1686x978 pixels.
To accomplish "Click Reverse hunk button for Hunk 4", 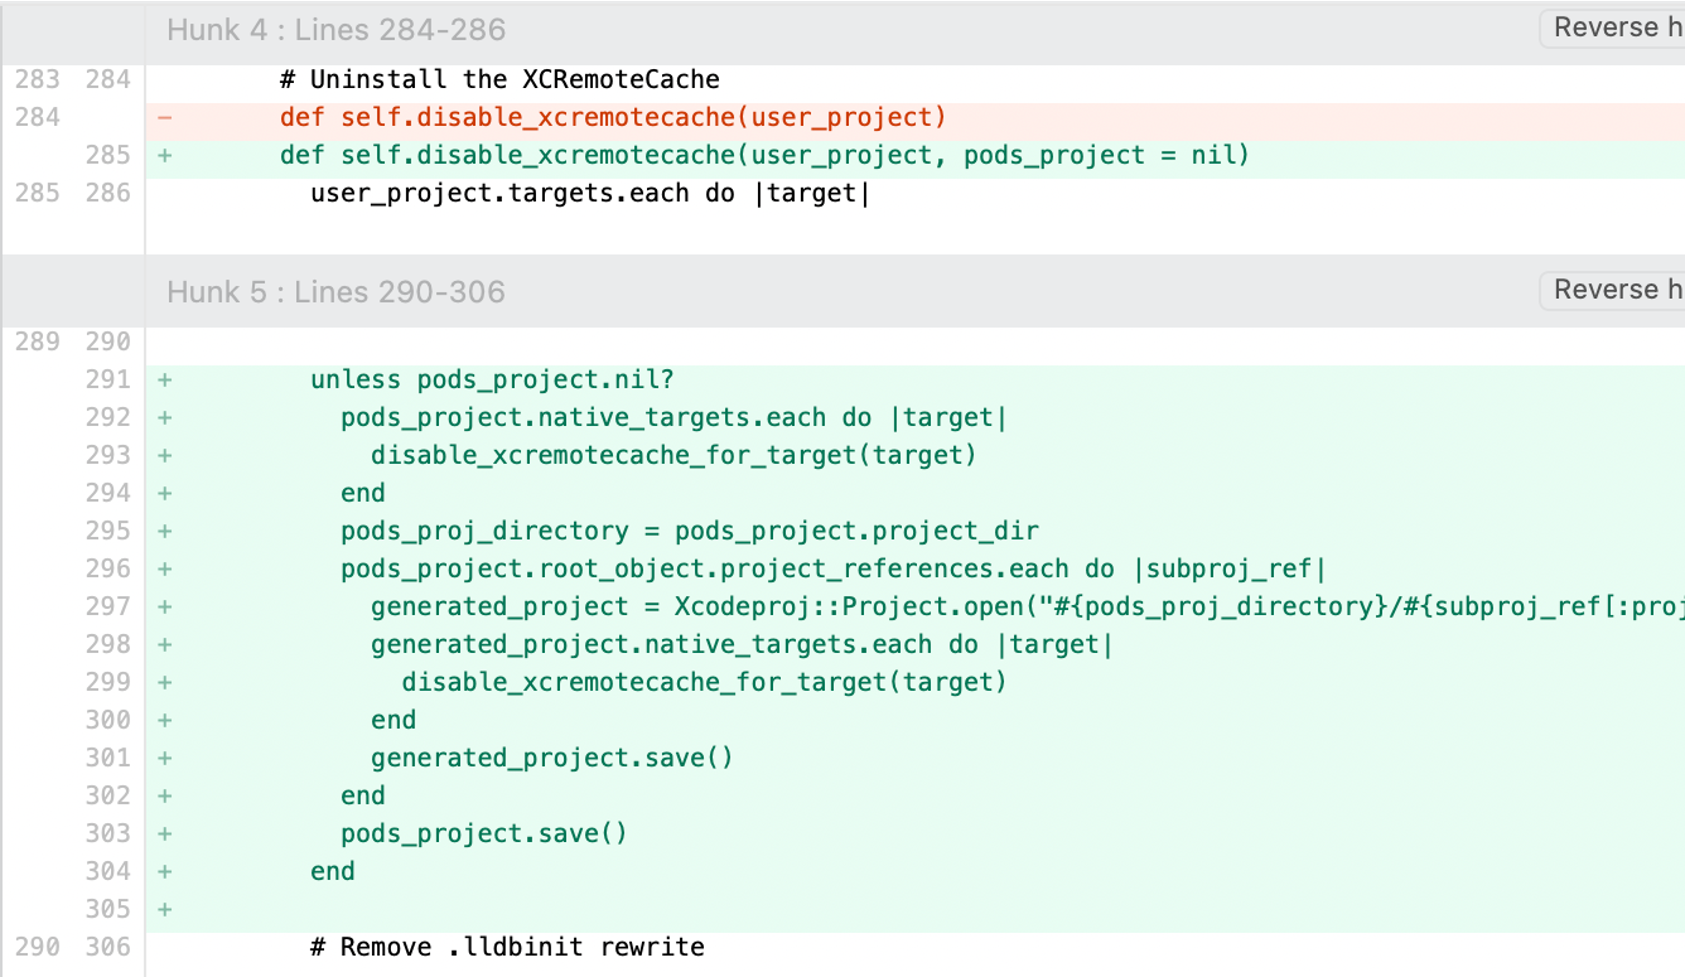I will coord(1614,28).
